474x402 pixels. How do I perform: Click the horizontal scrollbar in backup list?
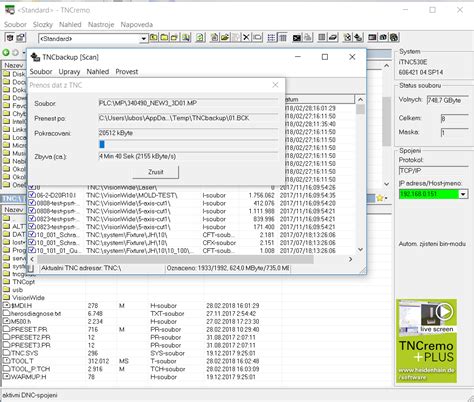tap(175, 259)
